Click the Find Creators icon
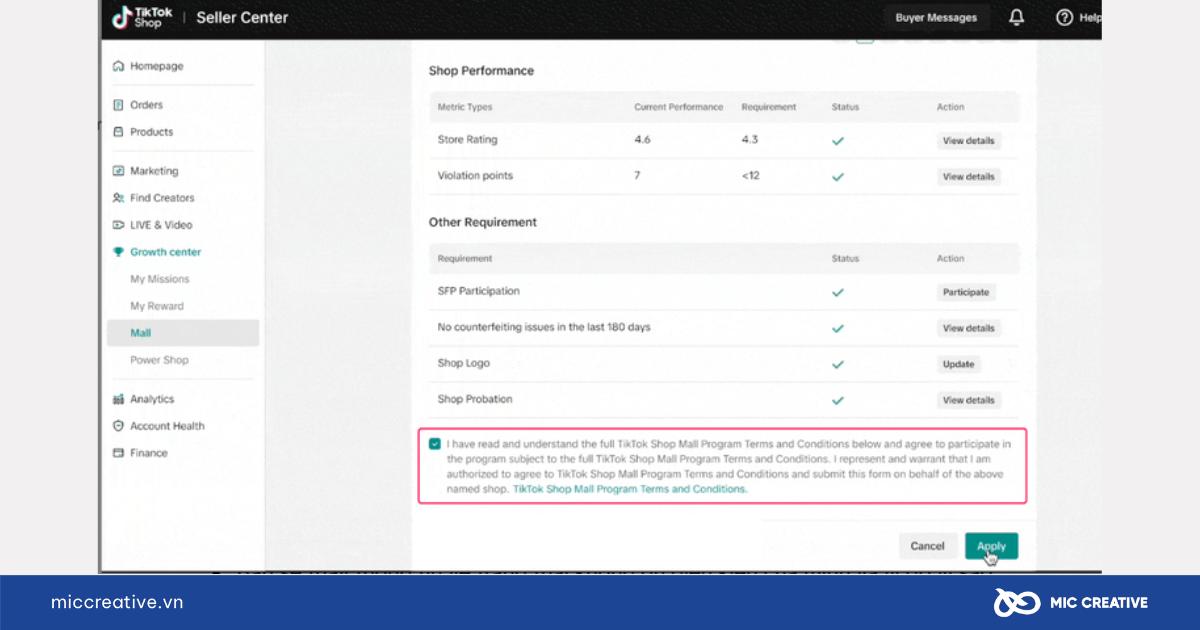The width and height of the screenshot is (1200, 630). 119,198
